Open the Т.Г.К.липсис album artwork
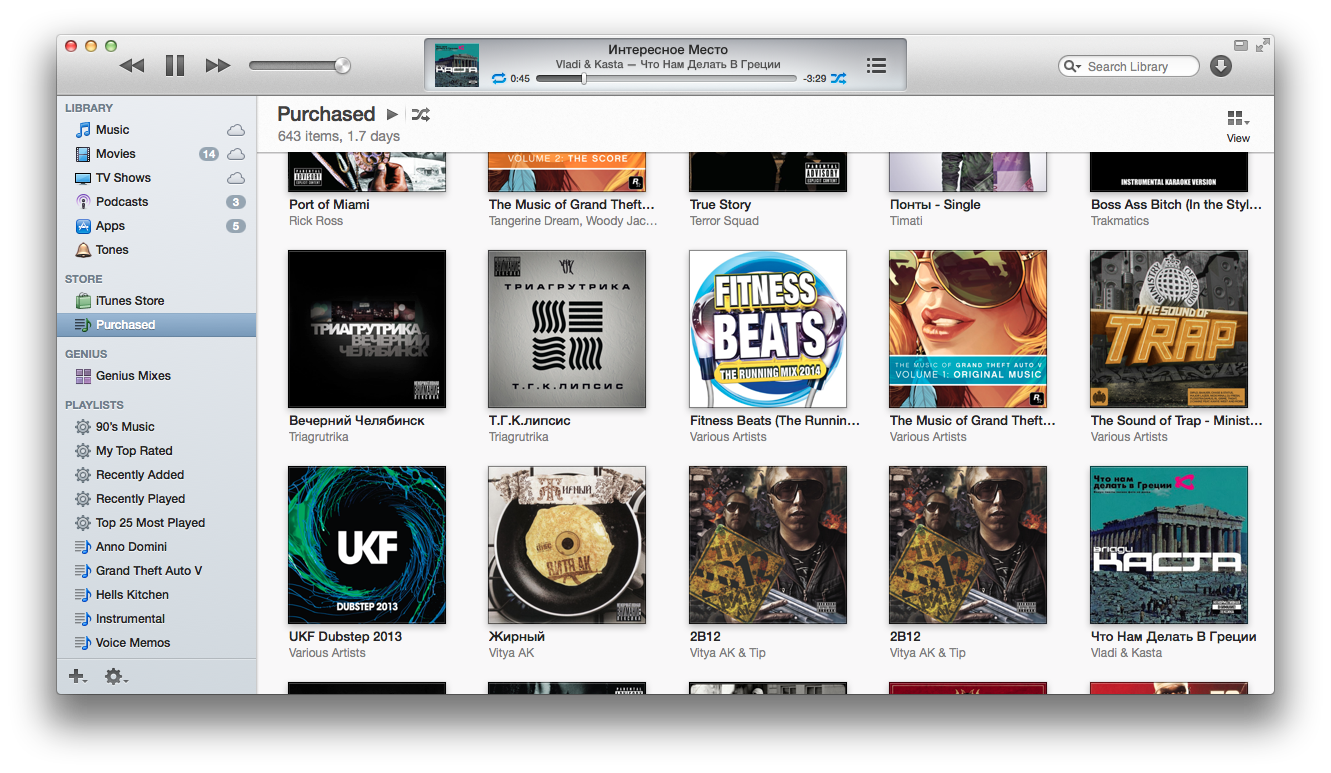1331x773 pixels. (x=567, y=329)
